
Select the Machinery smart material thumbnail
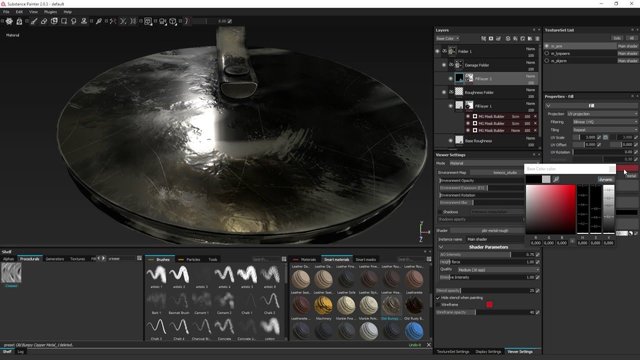323,305
